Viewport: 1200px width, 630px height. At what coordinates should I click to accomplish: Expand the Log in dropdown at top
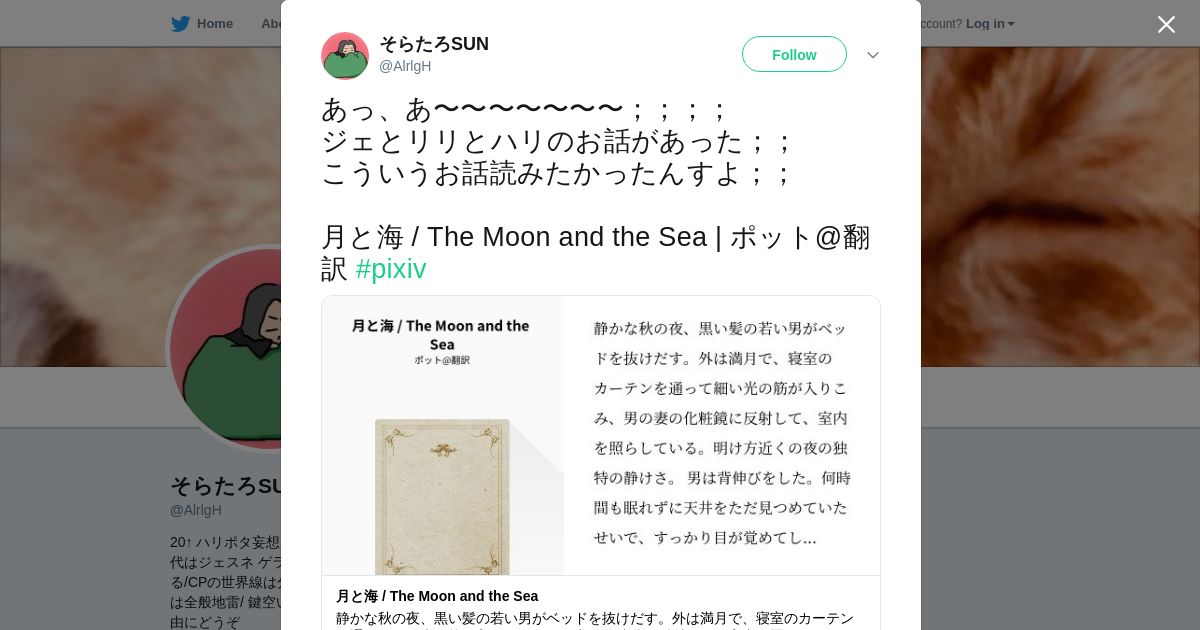tap(990, 24)
